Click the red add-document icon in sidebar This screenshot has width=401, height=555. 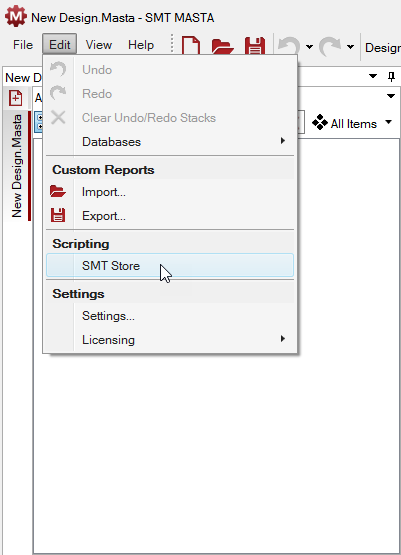click(x=16, y=98)
